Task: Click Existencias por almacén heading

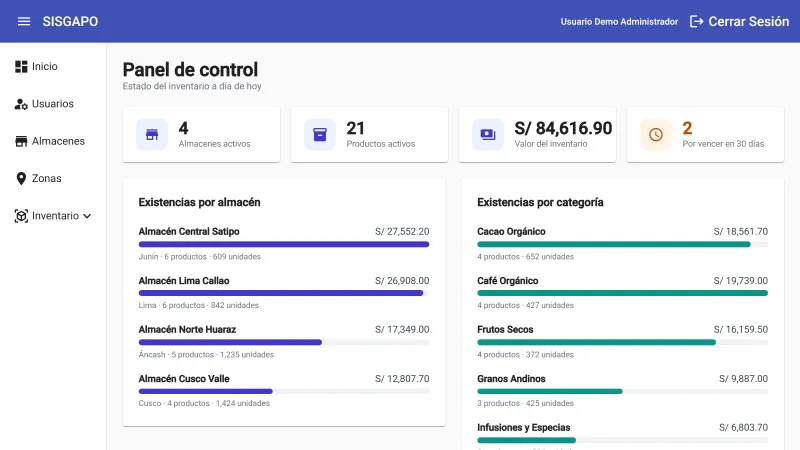Action: tap(199, 202)
